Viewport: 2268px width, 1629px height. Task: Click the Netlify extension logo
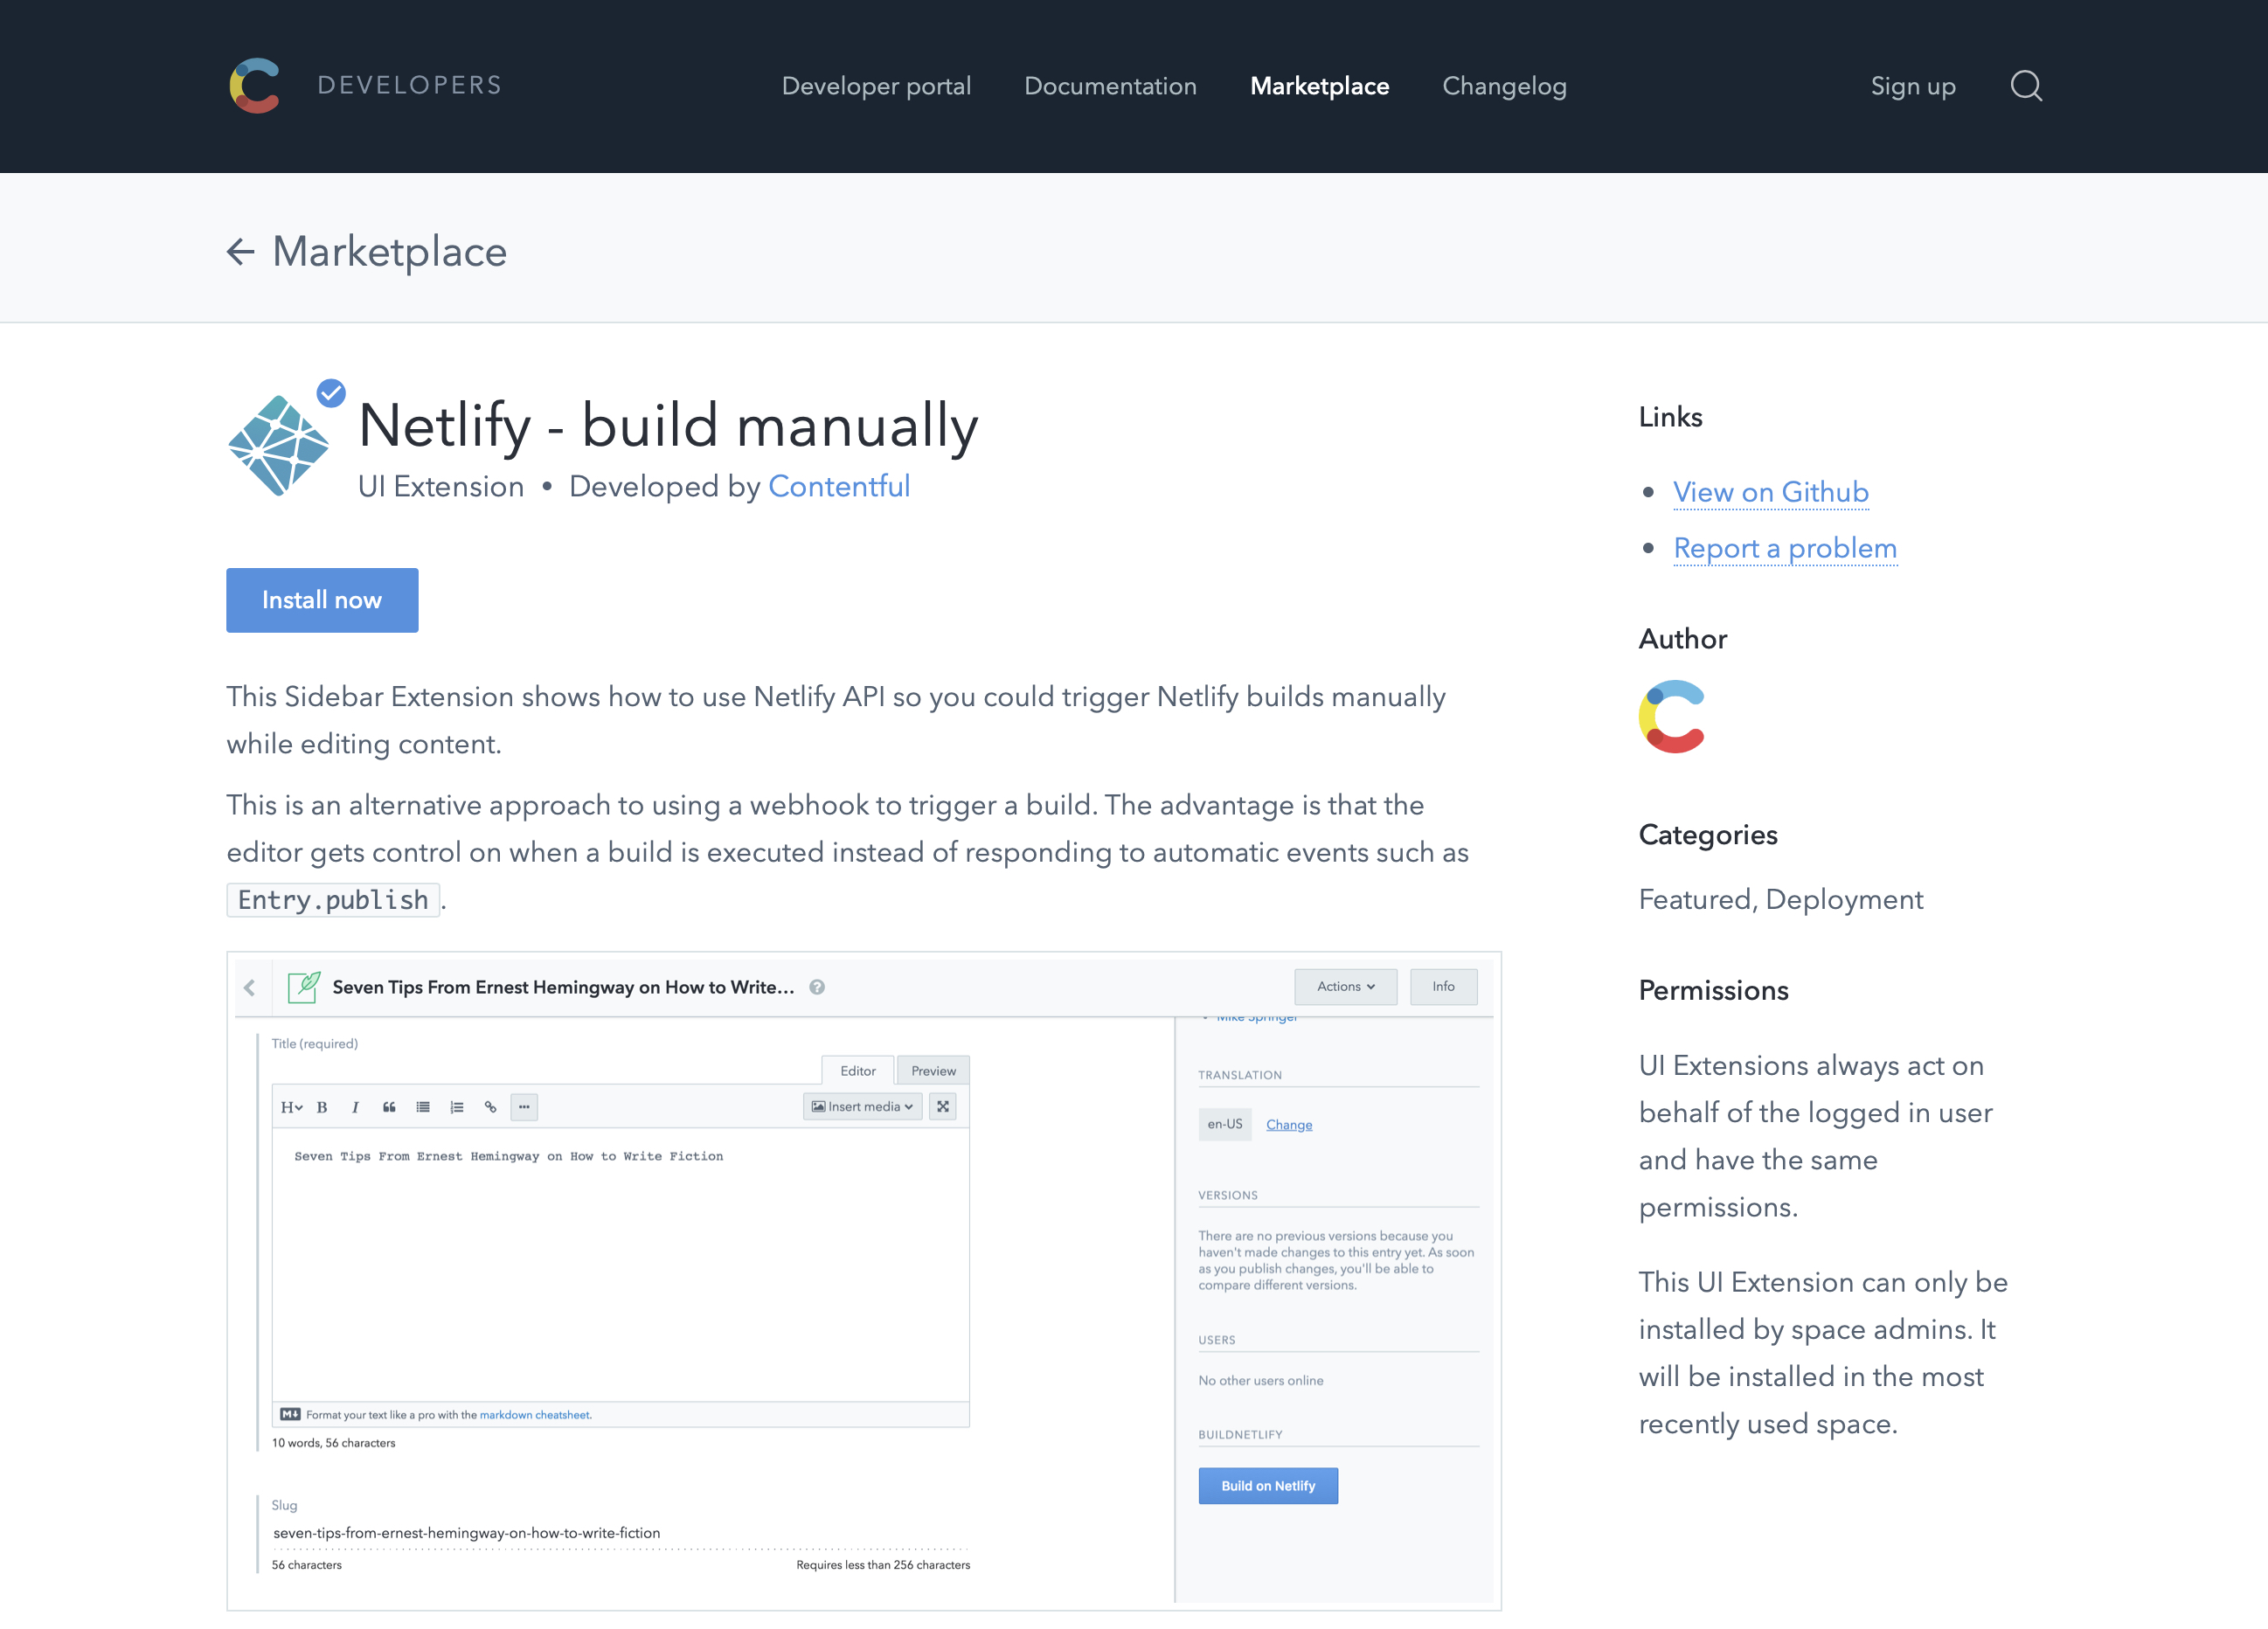click(279, 446)
